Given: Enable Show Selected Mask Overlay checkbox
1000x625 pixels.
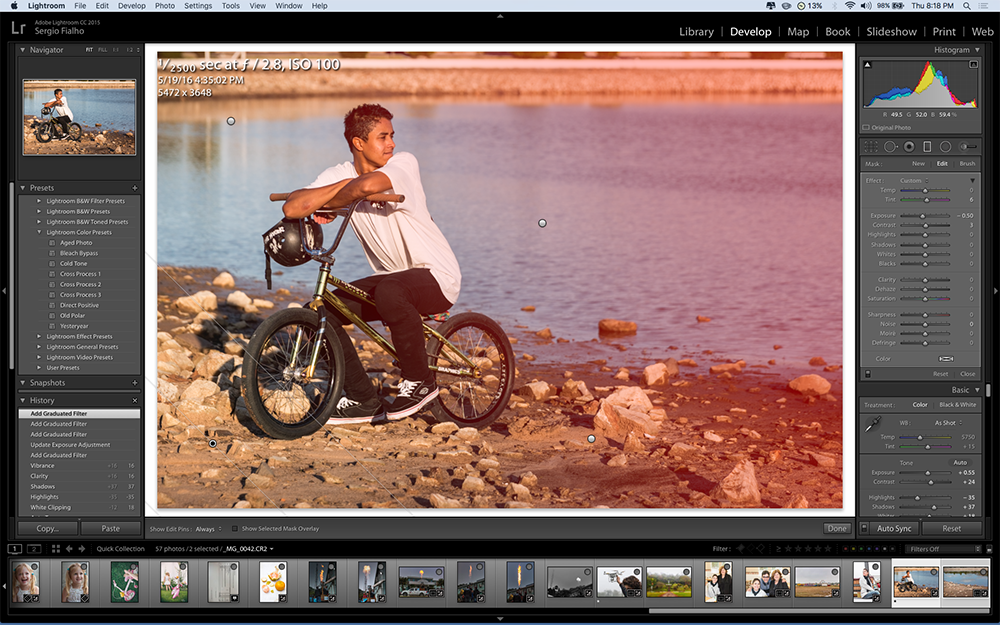Looking at the screenshot, I should [x=235, y=528].
